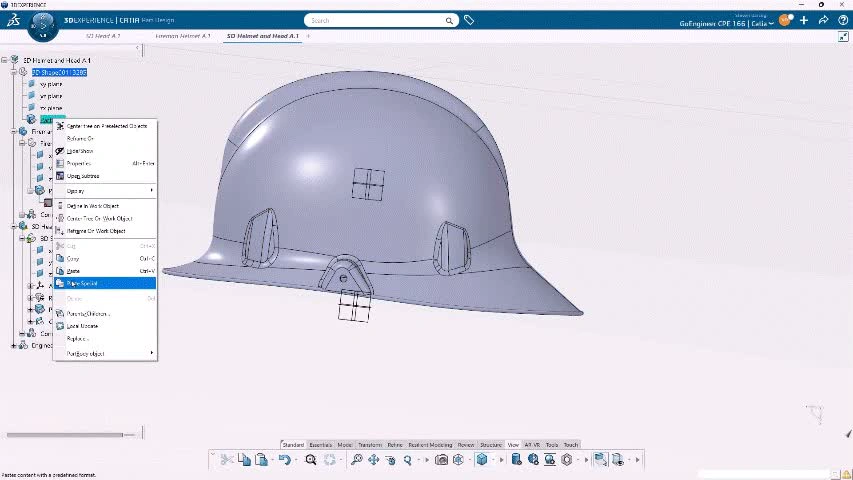Open the Structure toolbar tab
853x480 pixels.
point(490,445)
